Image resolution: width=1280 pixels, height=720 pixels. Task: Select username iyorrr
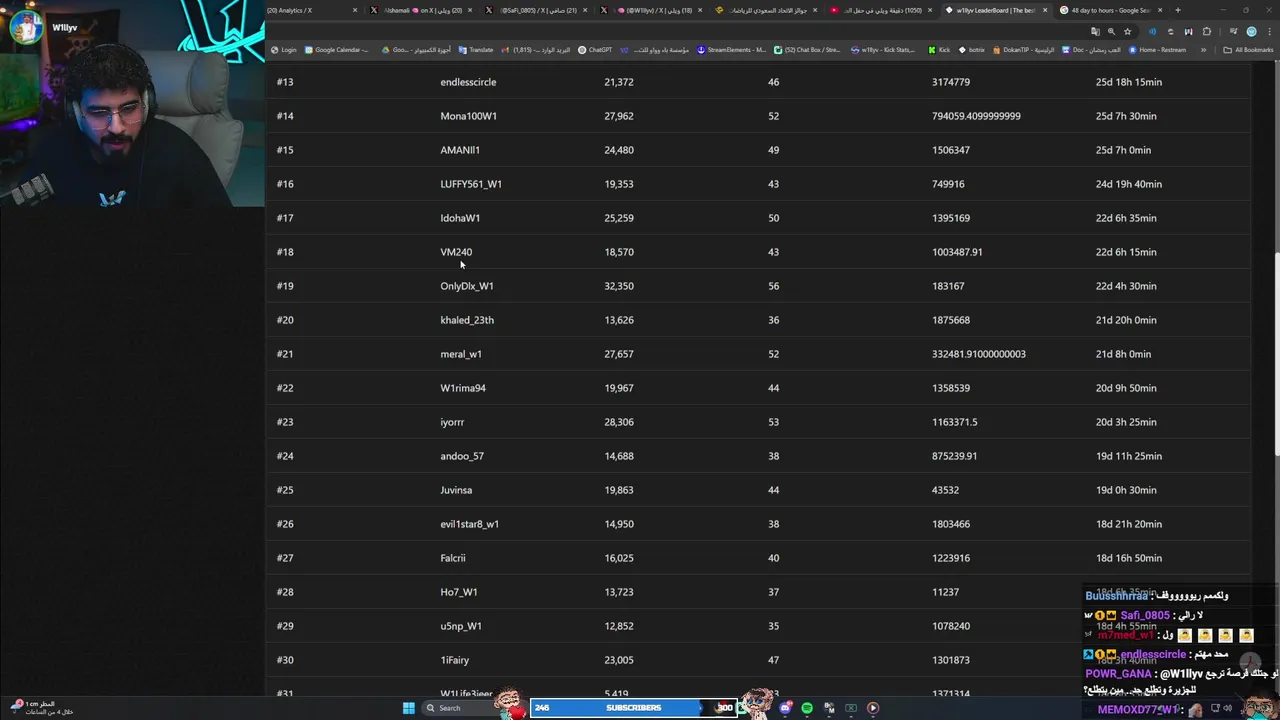tap(452, 422)
